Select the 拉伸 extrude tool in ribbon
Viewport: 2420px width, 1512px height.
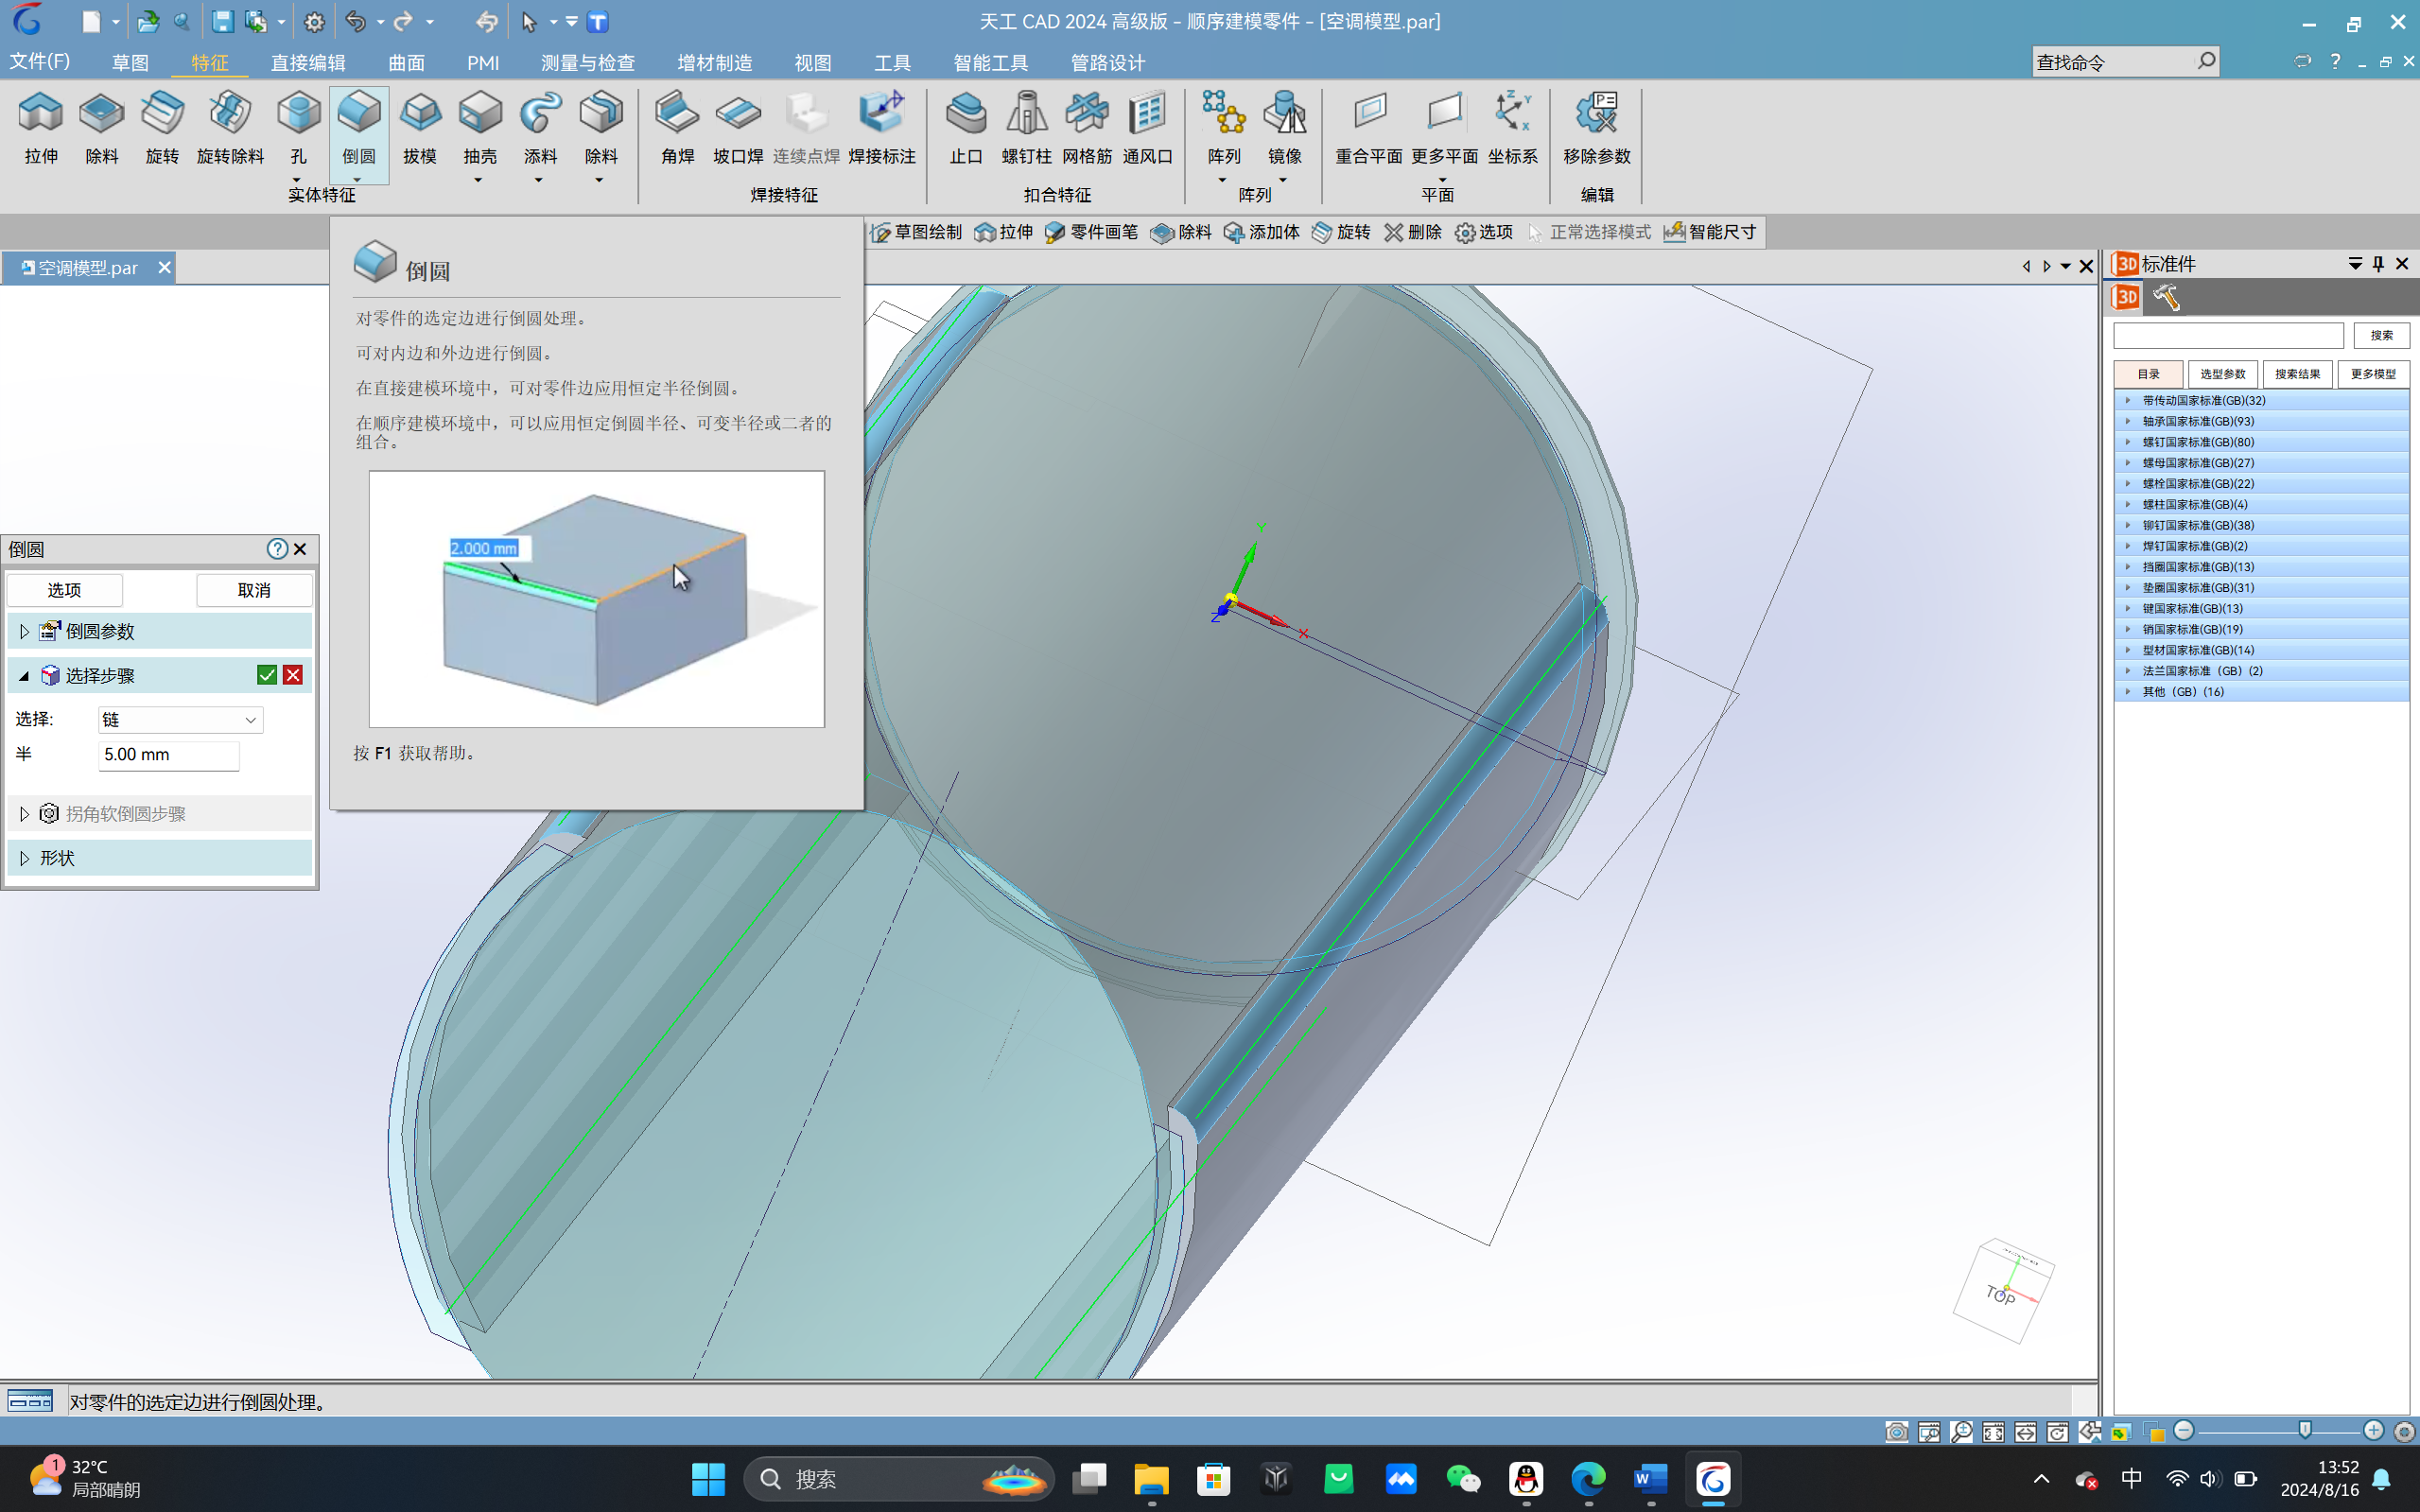click(41, 127)
